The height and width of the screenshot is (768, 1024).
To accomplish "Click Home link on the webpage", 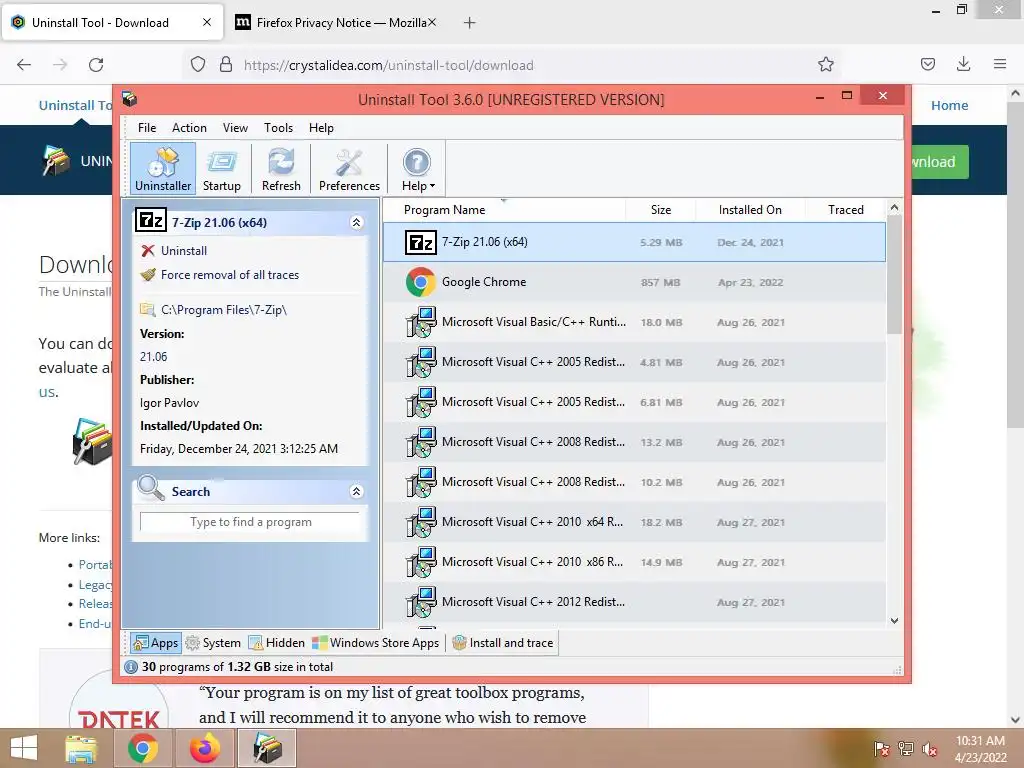I will (949, 105).
